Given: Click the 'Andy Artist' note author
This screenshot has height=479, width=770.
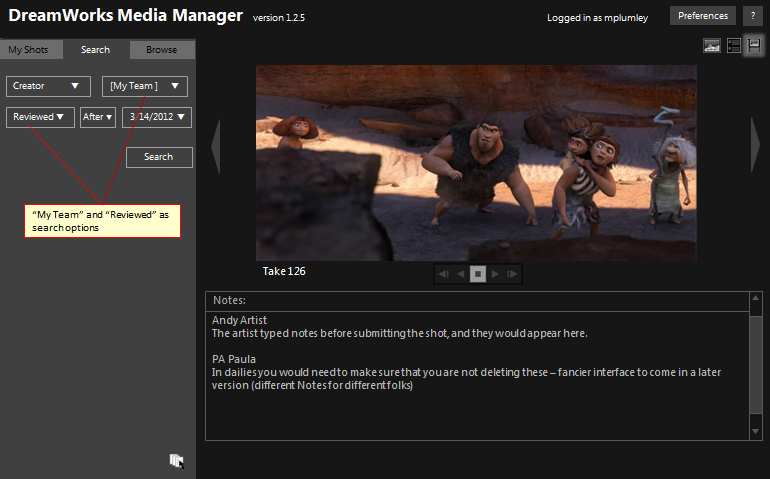Looking at the screenshot, I should click(x=239, y=320).
